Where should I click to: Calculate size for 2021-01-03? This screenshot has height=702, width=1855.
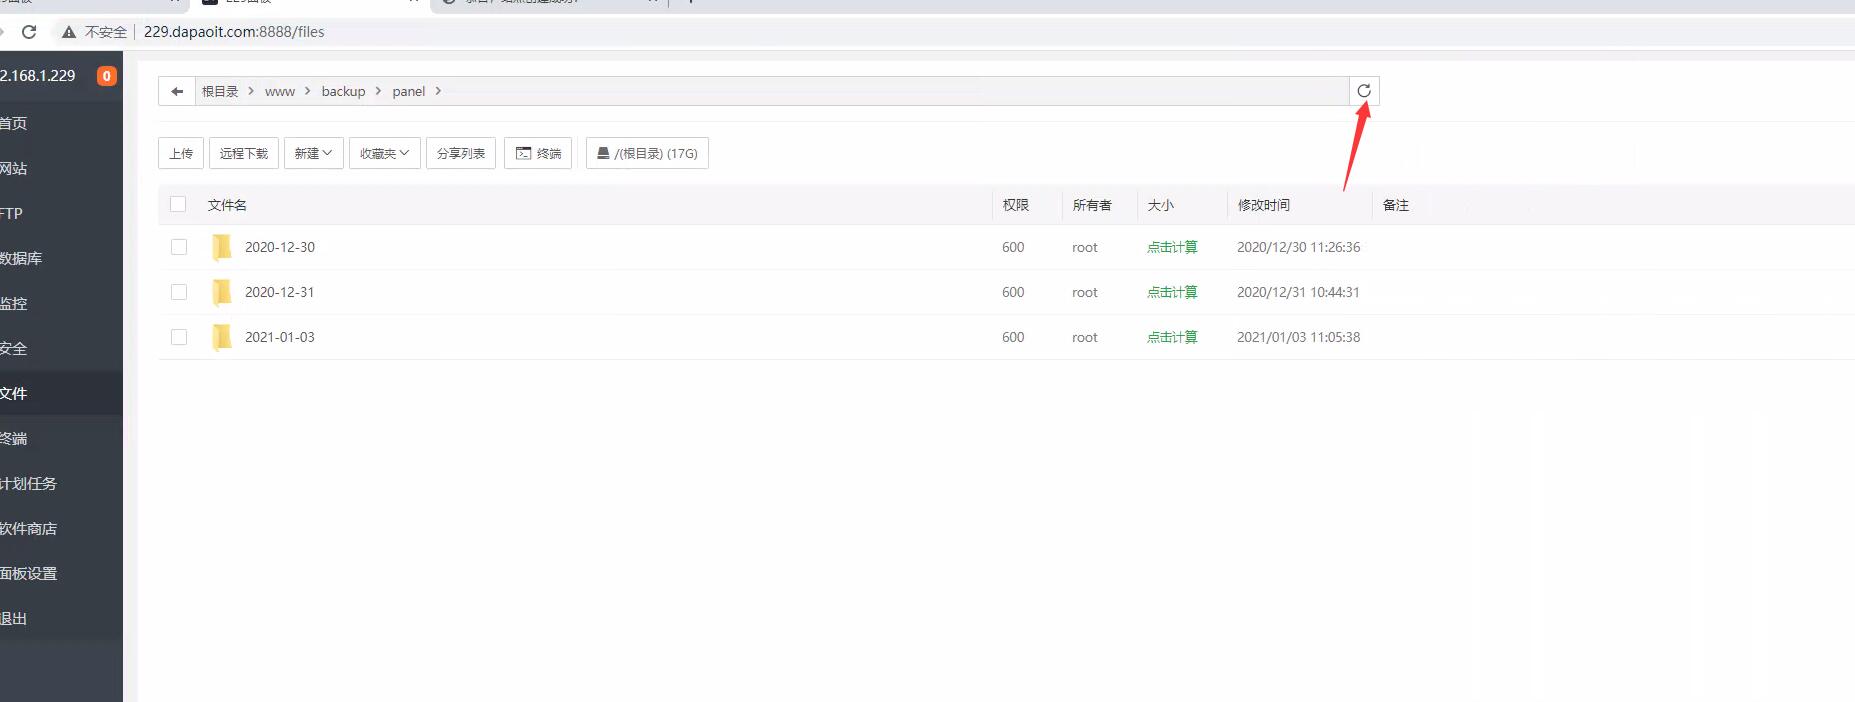pyautogui.click(x=1172, y=337)
